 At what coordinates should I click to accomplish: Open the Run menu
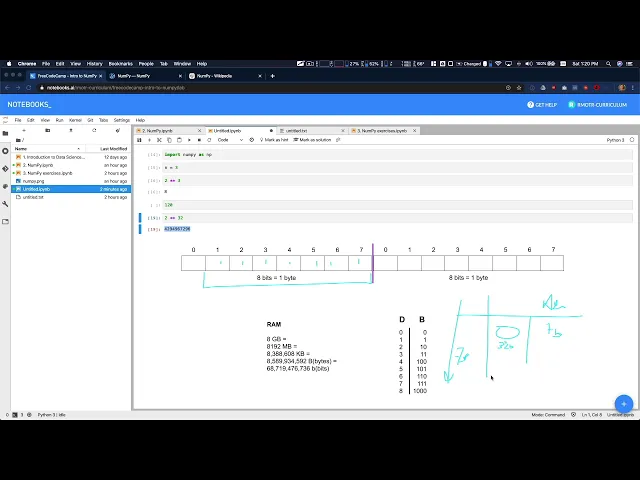60,120
